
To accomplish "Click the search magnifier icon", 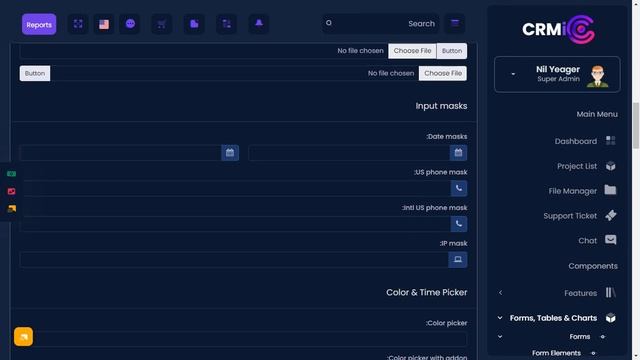I will 329,23.
